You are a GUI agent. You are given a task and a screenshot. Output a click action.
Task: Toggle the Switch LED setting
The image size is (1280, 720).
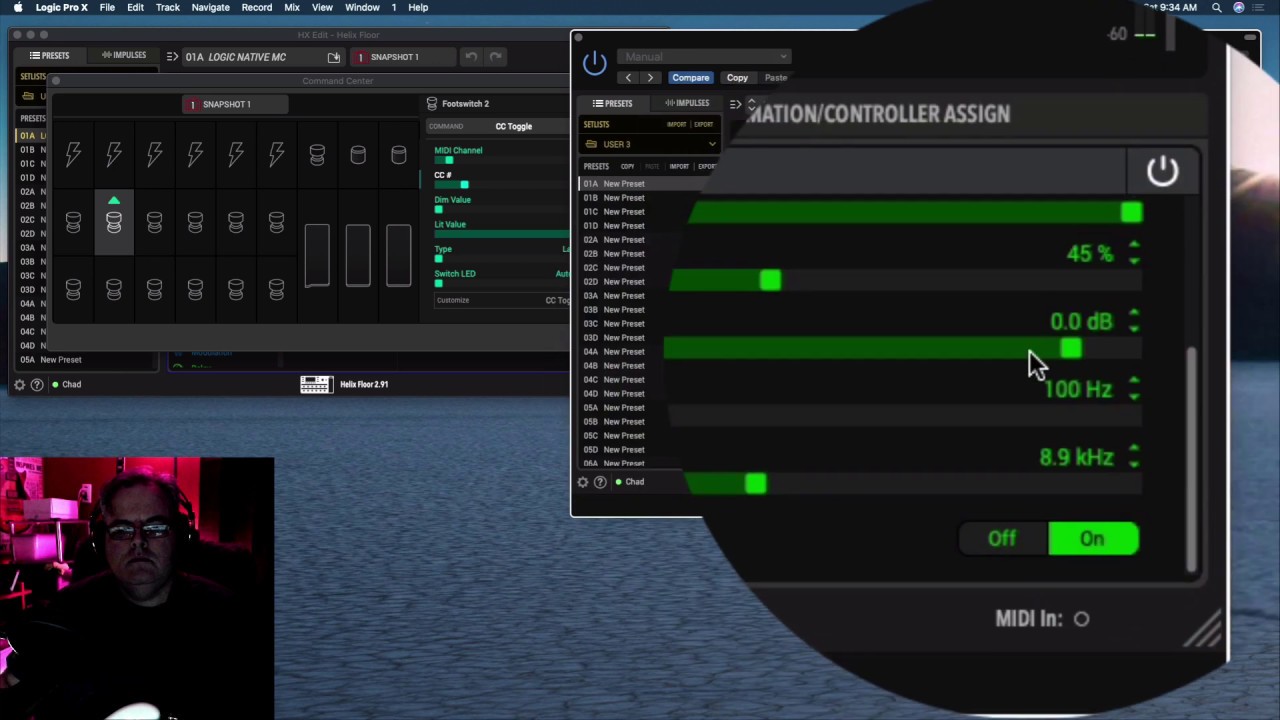point(438,284)
